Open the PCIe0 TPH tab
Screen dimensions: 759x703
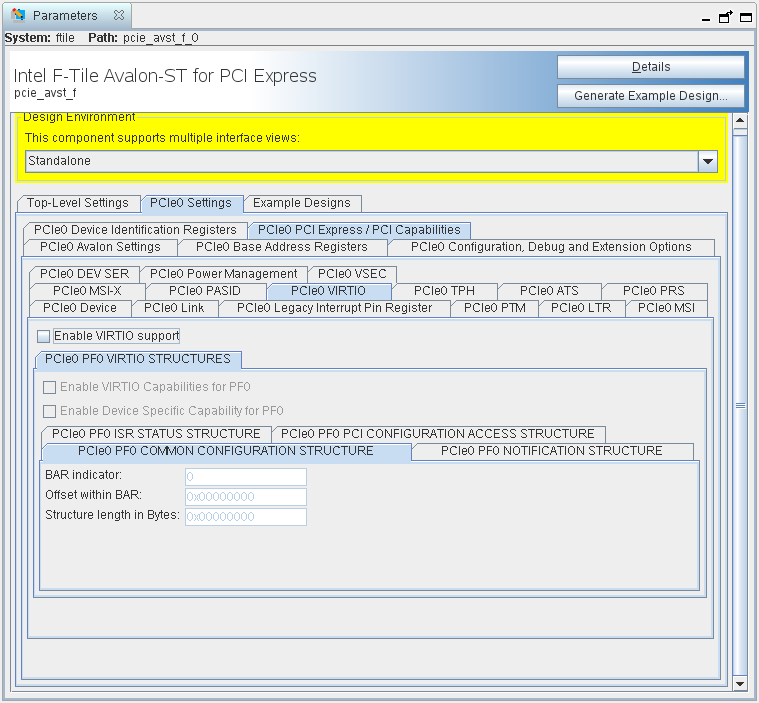[x=444, y=291]
